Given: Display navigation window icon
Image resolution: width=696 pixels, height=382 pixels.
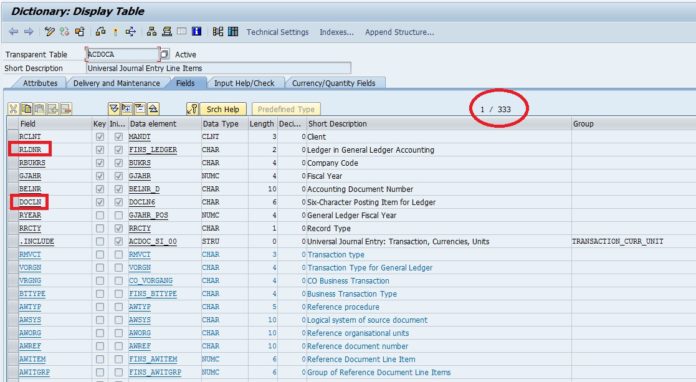Looking at the screenshot, I should [167, 32].
